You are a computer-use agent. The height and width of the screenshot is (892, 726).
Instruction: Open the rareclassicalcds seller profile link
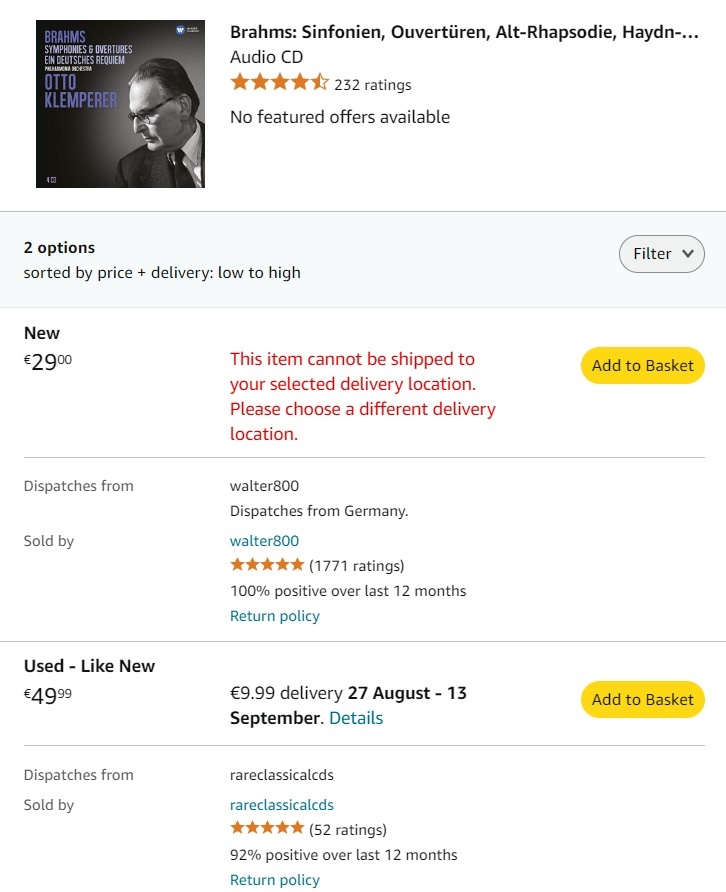(282, 805)
